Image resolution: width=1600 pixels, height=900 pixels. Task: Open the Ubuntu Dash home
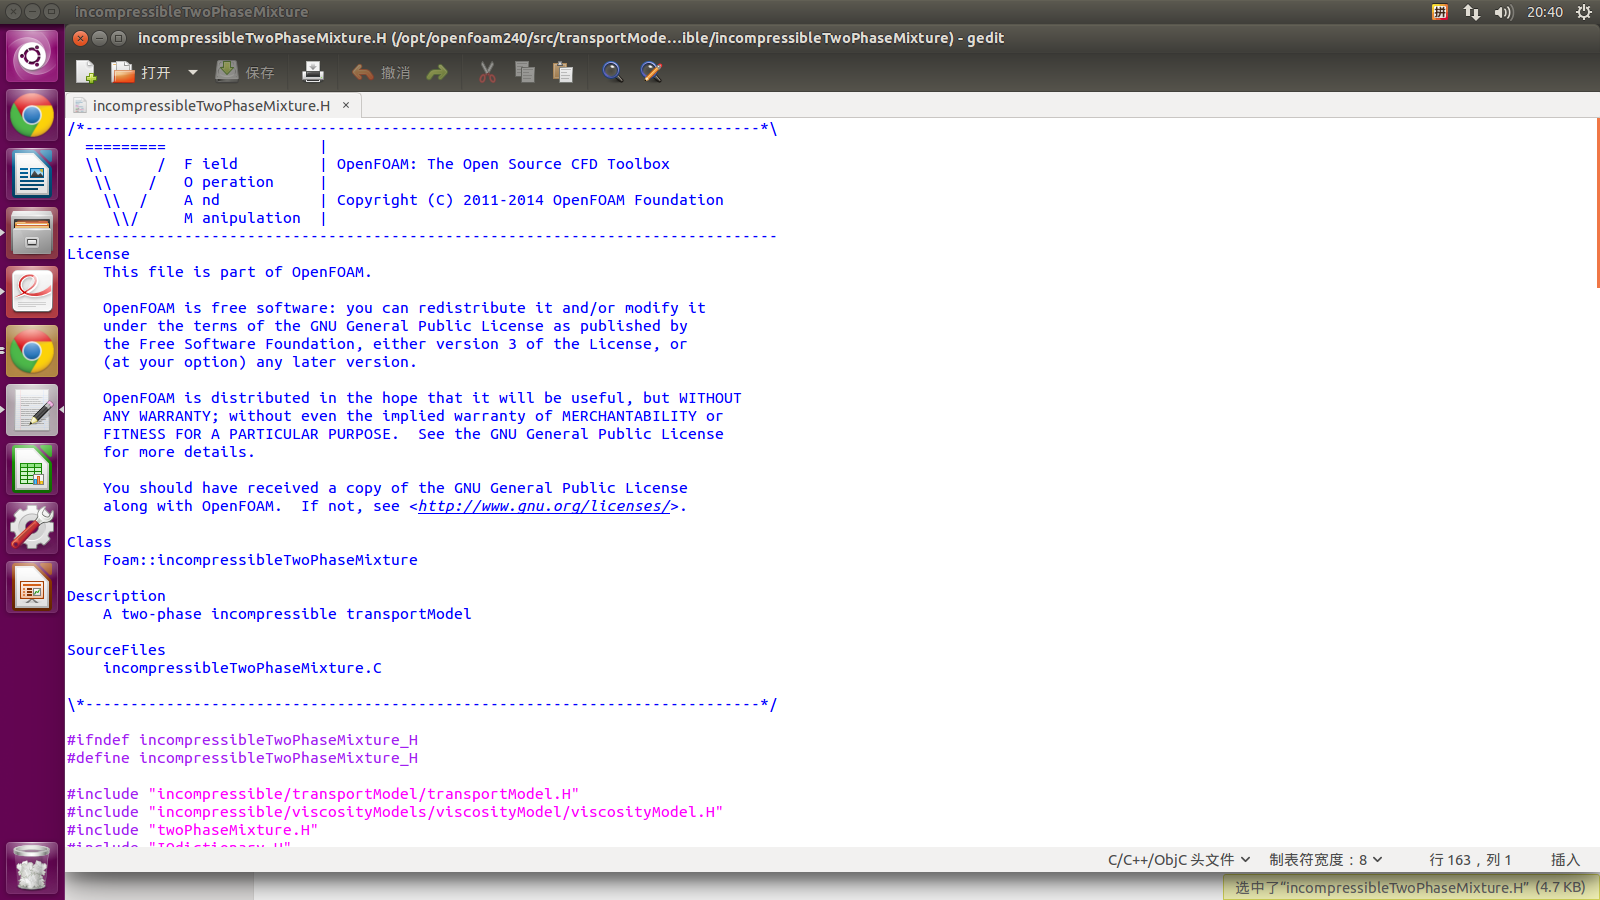tap(32, 56)
